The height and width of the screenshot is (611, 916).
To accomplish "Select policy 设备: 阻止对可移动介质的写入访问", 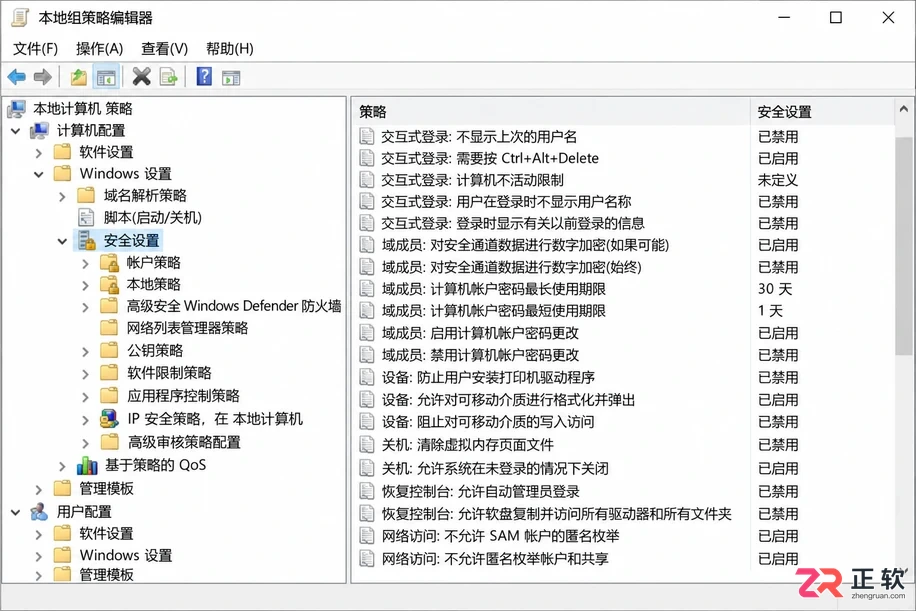I will point(488,422).
